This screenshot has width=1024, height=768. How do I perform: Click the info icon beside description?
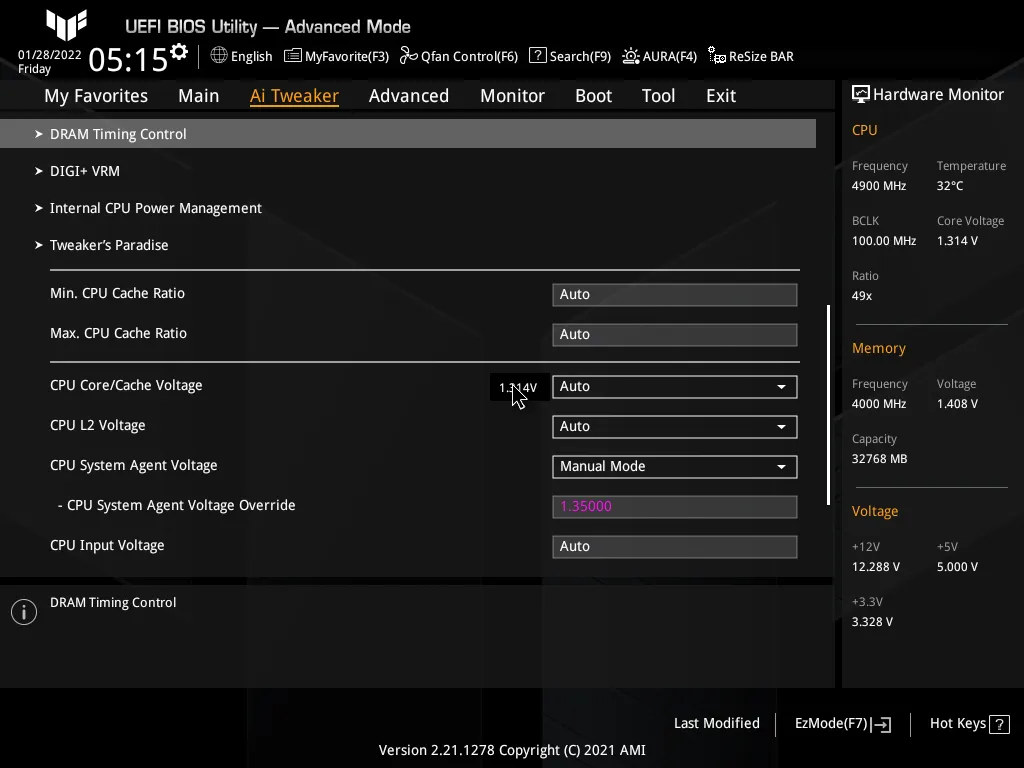24,612
